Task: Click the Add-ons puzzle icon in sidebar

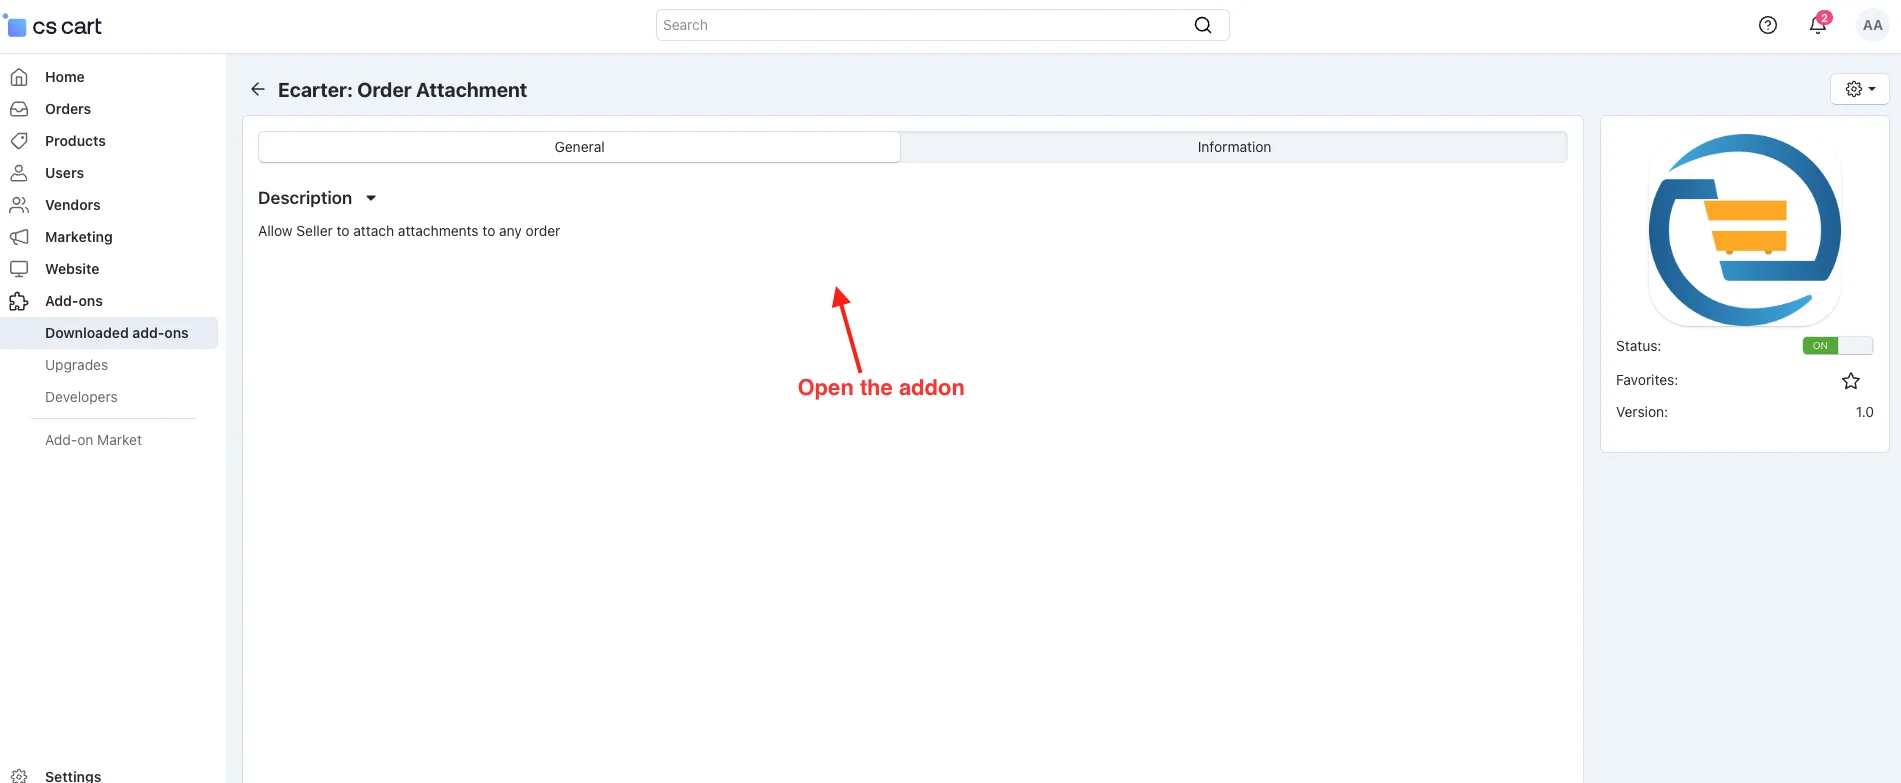Action: pyautogui.click(x=19, y=301)
